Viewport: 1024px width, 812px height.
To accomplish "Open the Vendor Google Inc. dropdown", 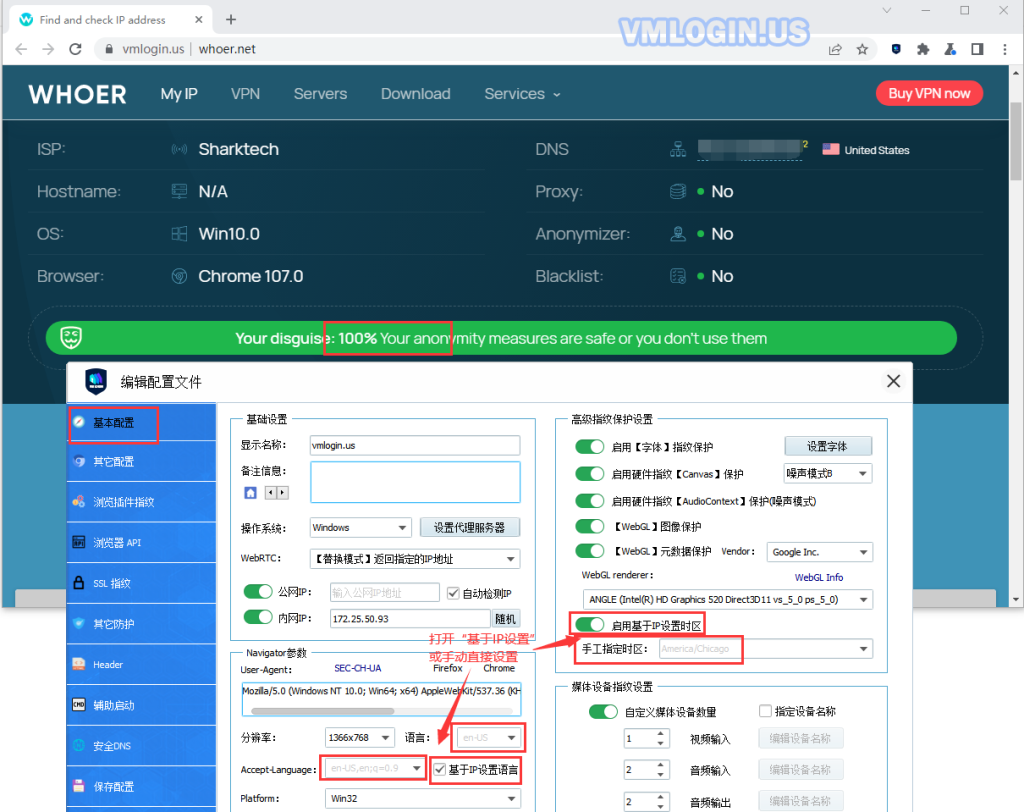I will [820, 552].
